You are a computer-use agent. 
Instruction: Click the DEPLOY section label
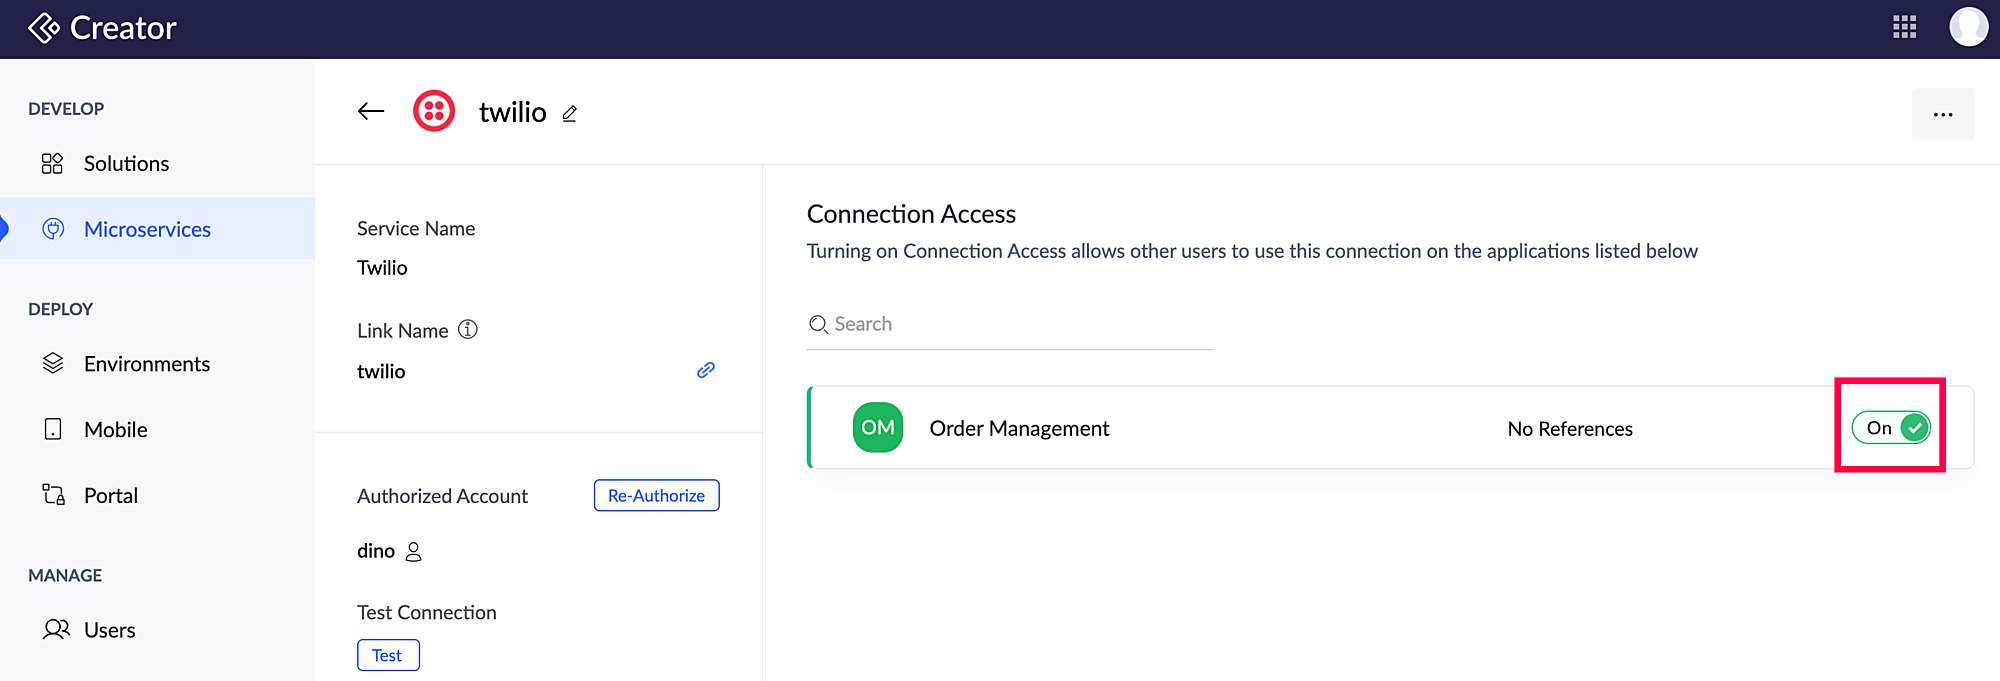[x=60, y=309]
